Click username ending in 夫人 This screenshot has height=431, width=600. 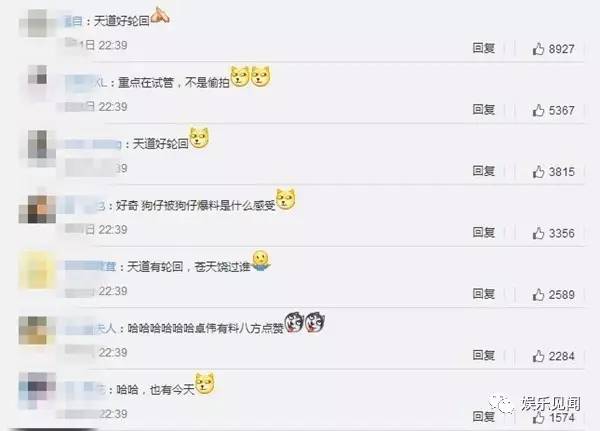click(90, 328)
